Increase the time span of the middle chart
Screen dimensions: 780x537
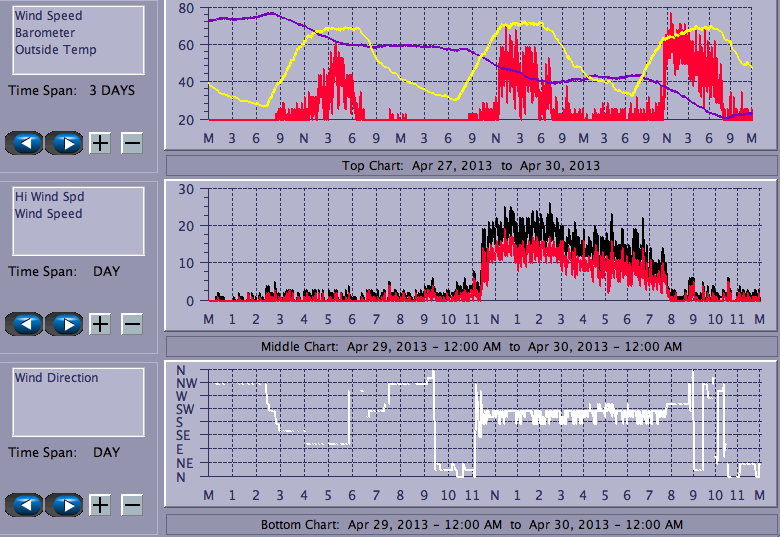100,324
